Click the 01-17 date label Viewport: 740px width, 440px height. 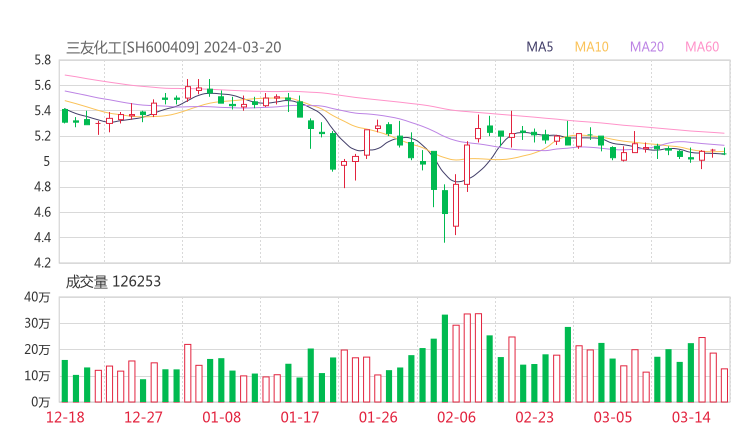pos(300,417)
